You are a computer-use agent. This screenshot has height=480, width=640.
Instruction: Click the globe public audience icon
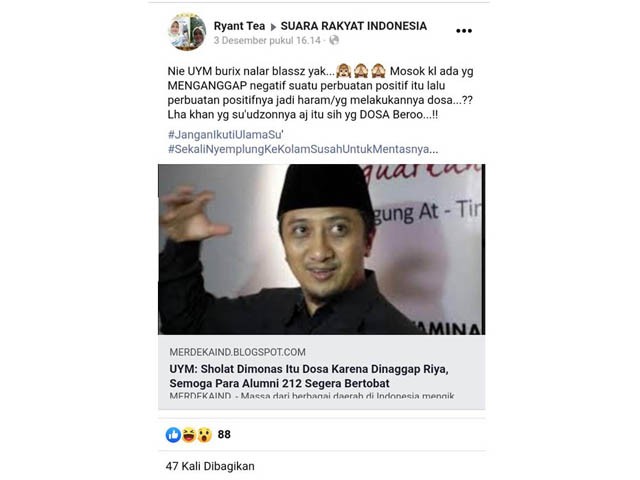[334, 40]
